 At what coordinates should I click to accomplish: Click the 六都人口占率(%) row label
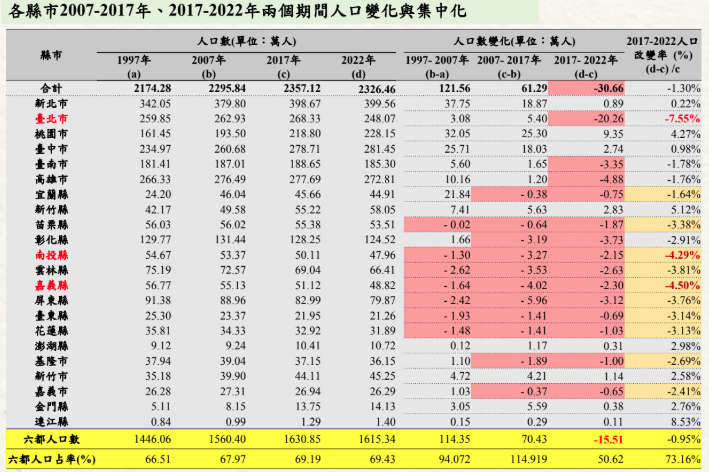click(51, 459)
